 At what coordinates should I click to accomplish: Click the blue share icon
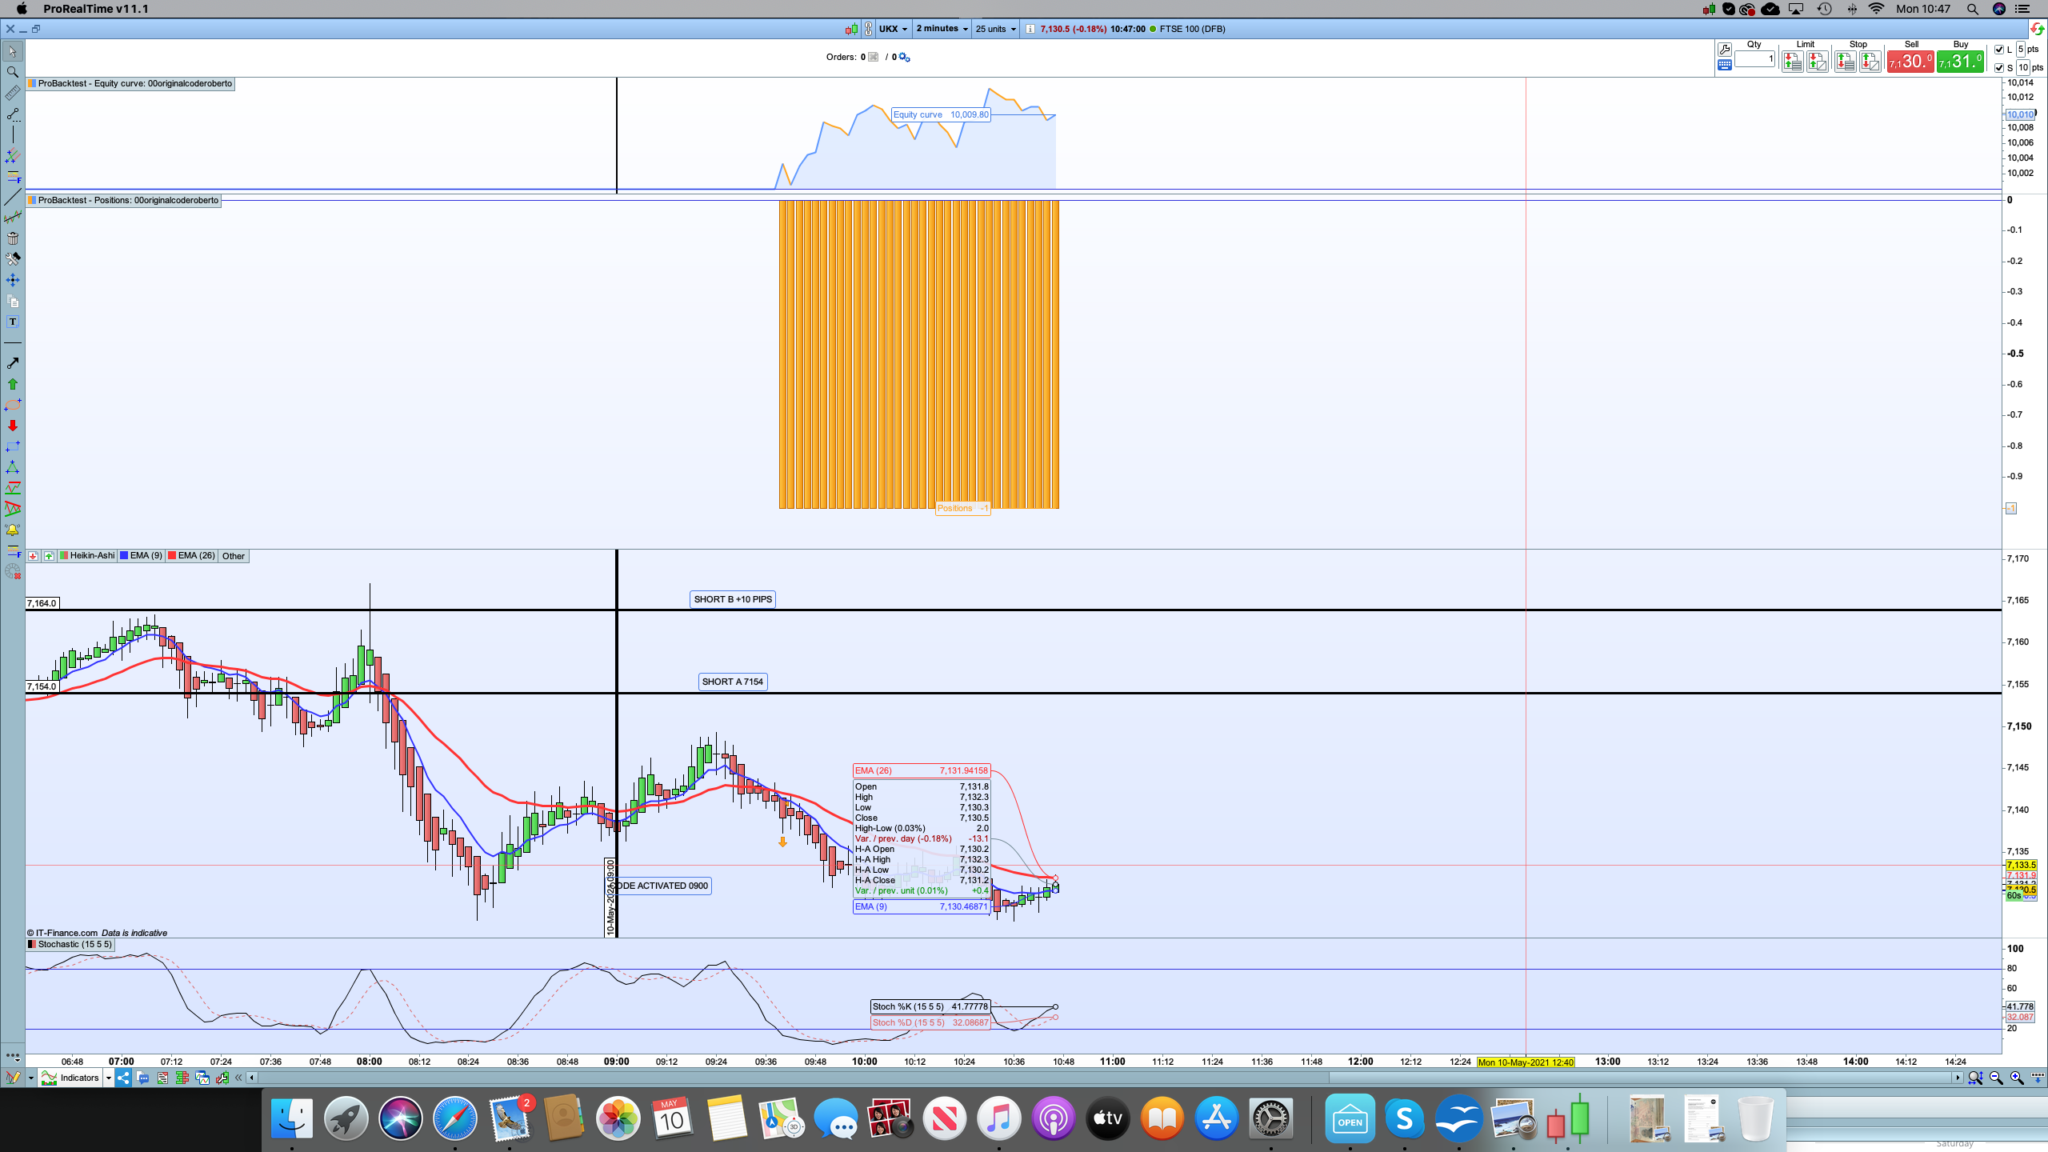123,1078
